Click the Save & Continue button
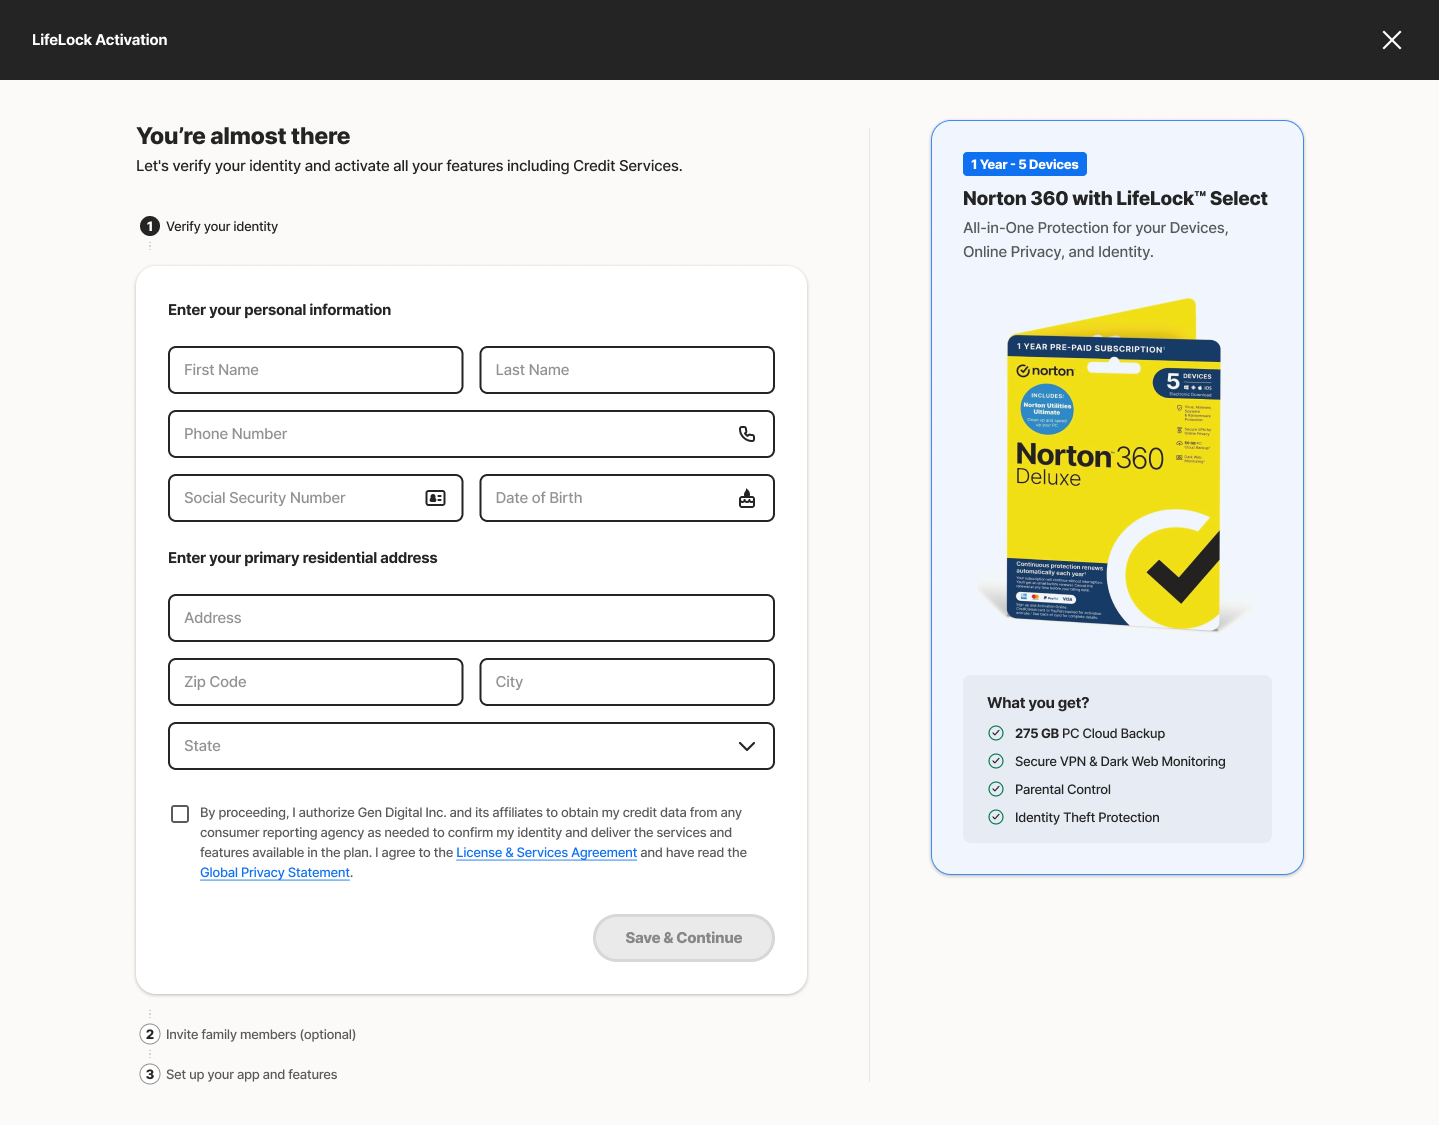This screenshot has width=1439, height=1125. [684, 938]
